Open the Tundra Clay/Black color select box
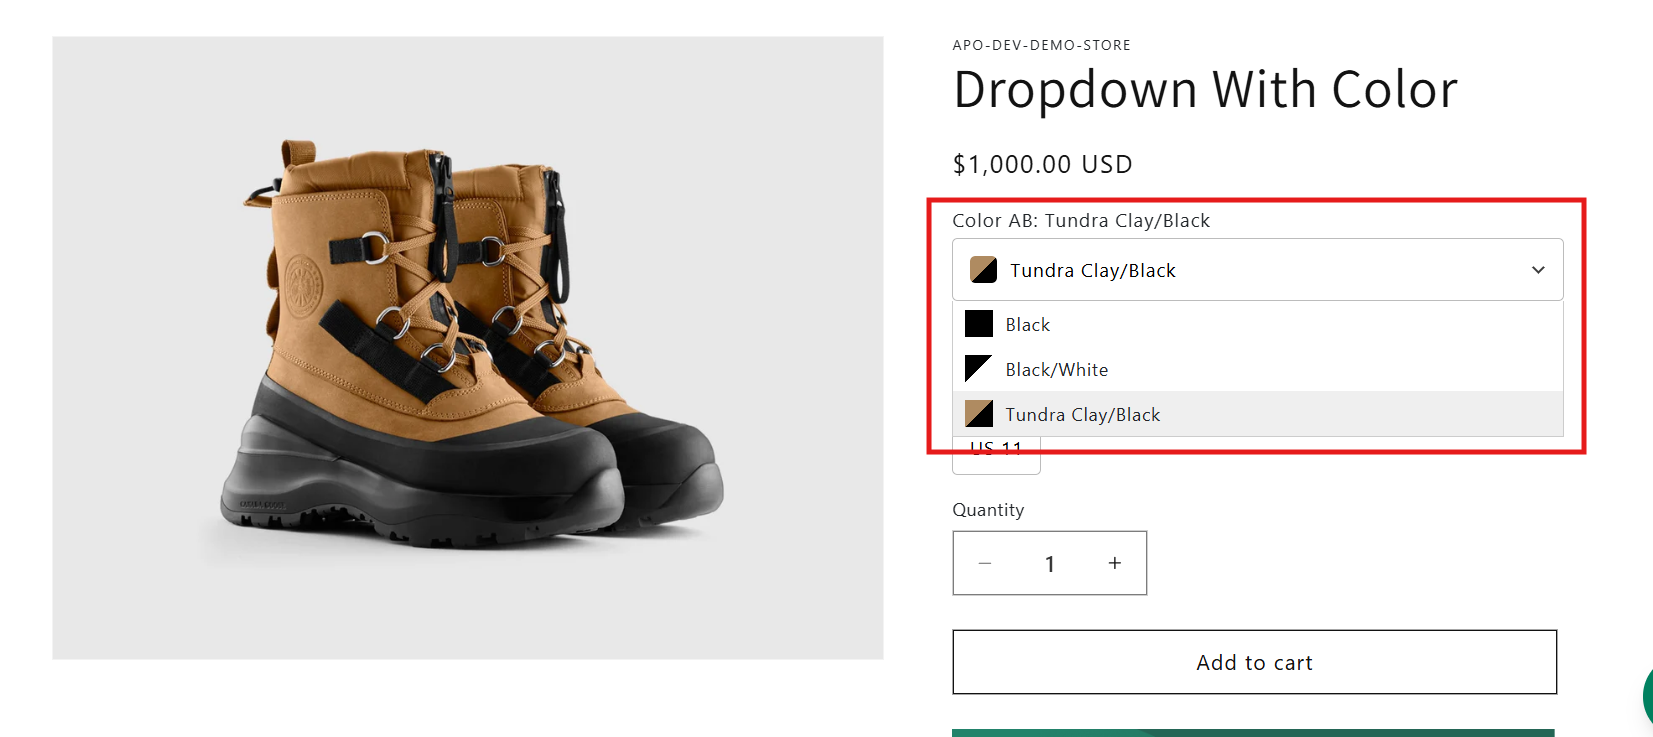 click(1256, 270)
